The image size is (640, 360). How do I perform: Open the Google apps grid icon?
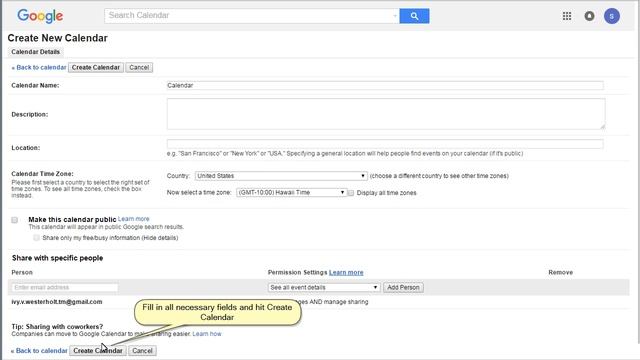[567, 16]
